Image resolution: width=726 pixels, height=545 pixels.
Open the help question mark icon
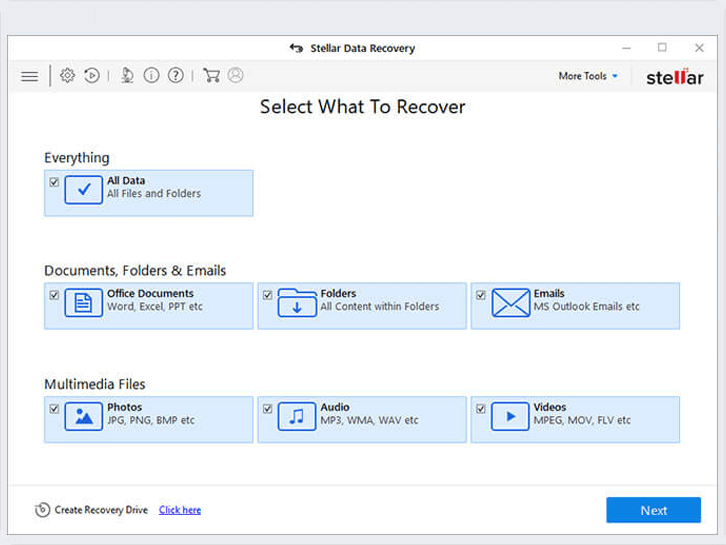[x=175, y=75]
